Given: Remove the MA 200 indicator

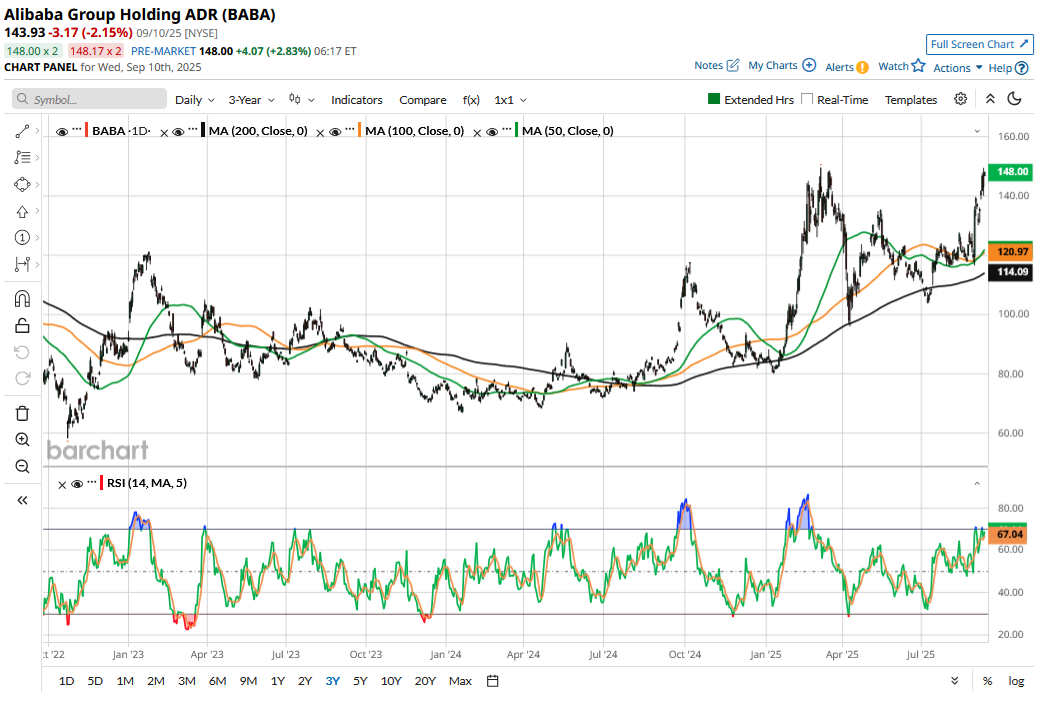Looking at the screenshot, I should point(164,133).
